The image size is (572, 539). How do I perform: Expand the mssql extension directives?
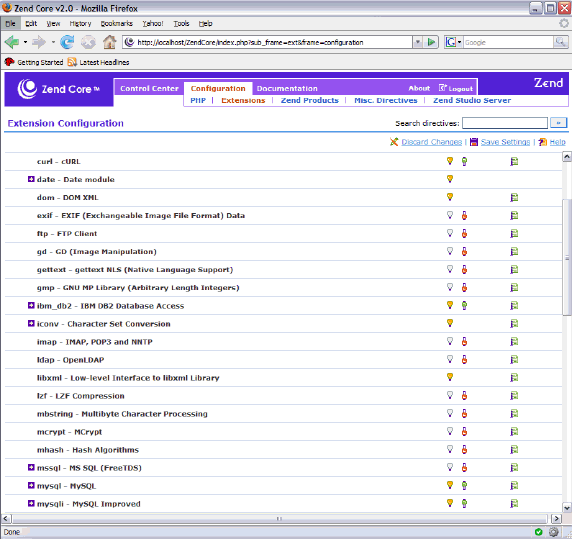click(31, 467)
